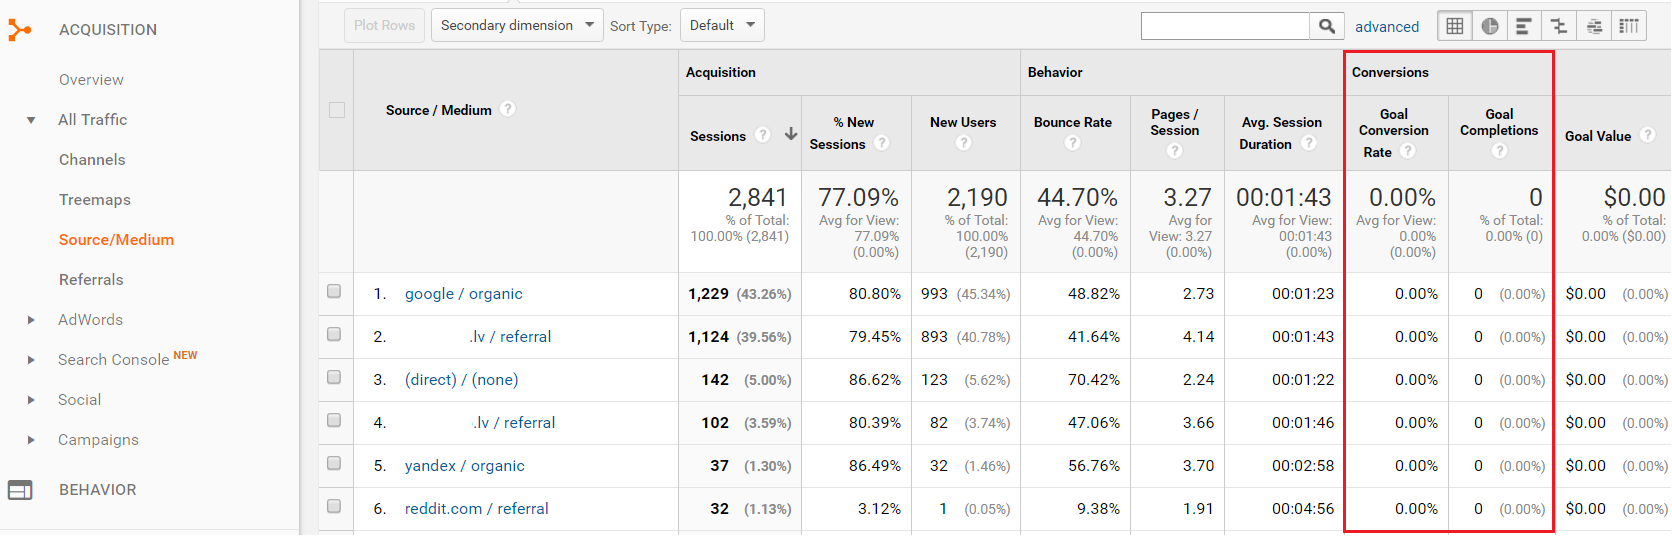Open the Channels report
Viewport: 1672px width, 536px height.
[92, 160]
